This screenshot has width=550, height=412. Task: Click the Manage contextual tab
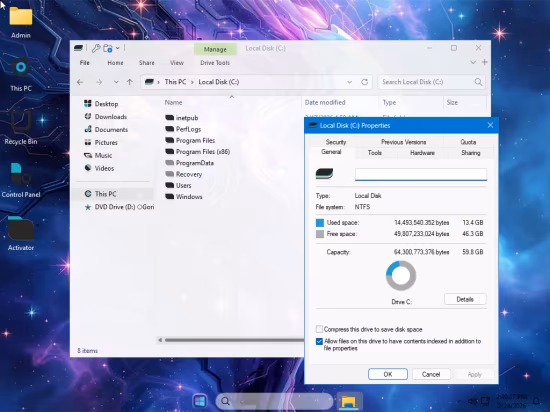click(215, 49)
